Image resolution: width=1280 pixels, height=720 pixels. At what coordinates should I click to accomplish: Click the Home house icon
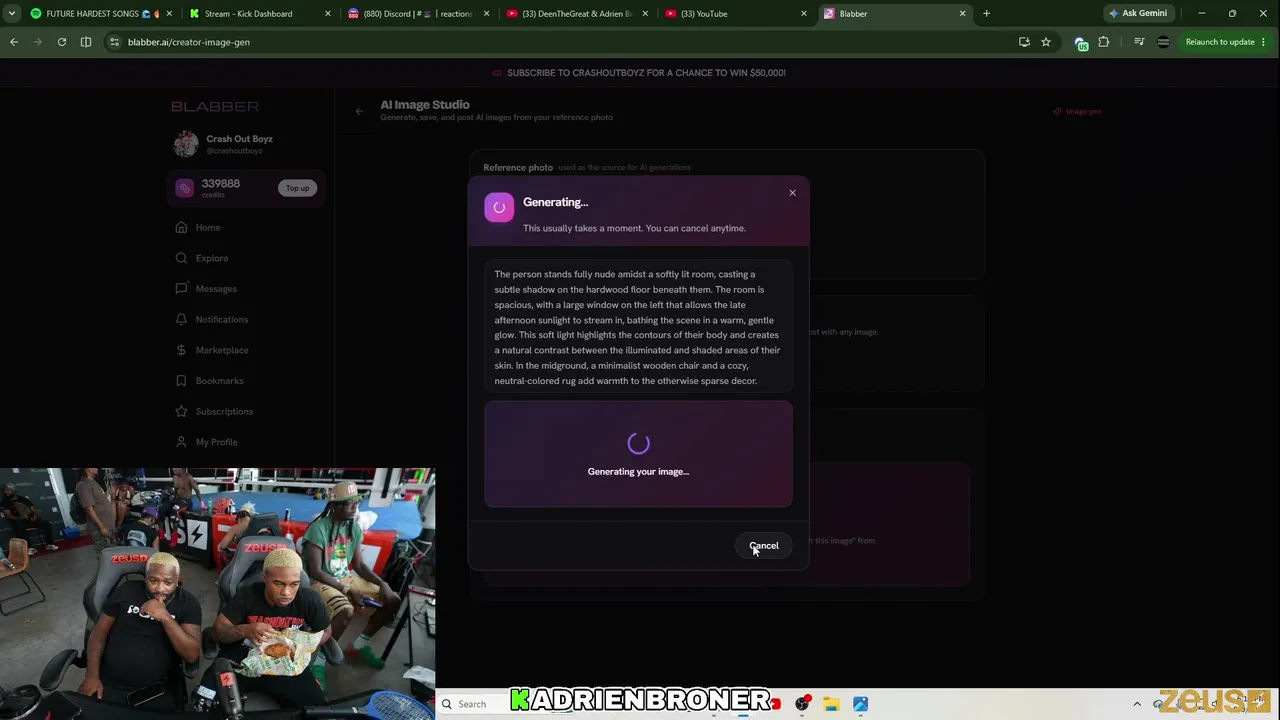point(181,227)
